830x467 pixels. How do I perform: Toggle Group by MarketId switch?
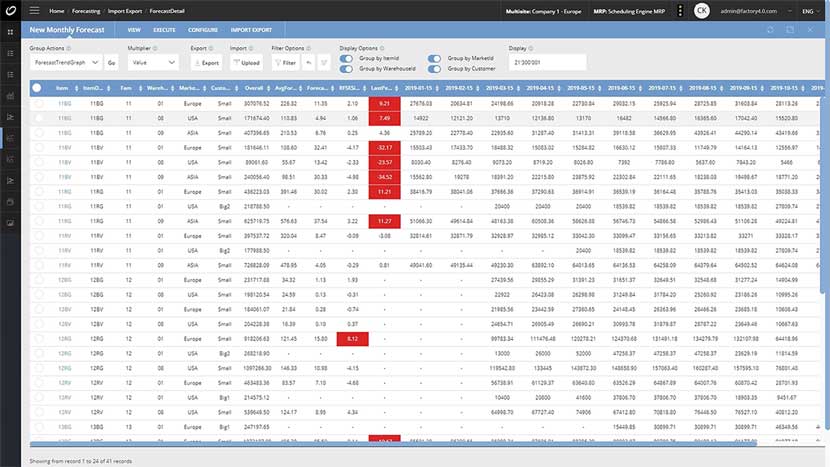(x=435, y=58)
